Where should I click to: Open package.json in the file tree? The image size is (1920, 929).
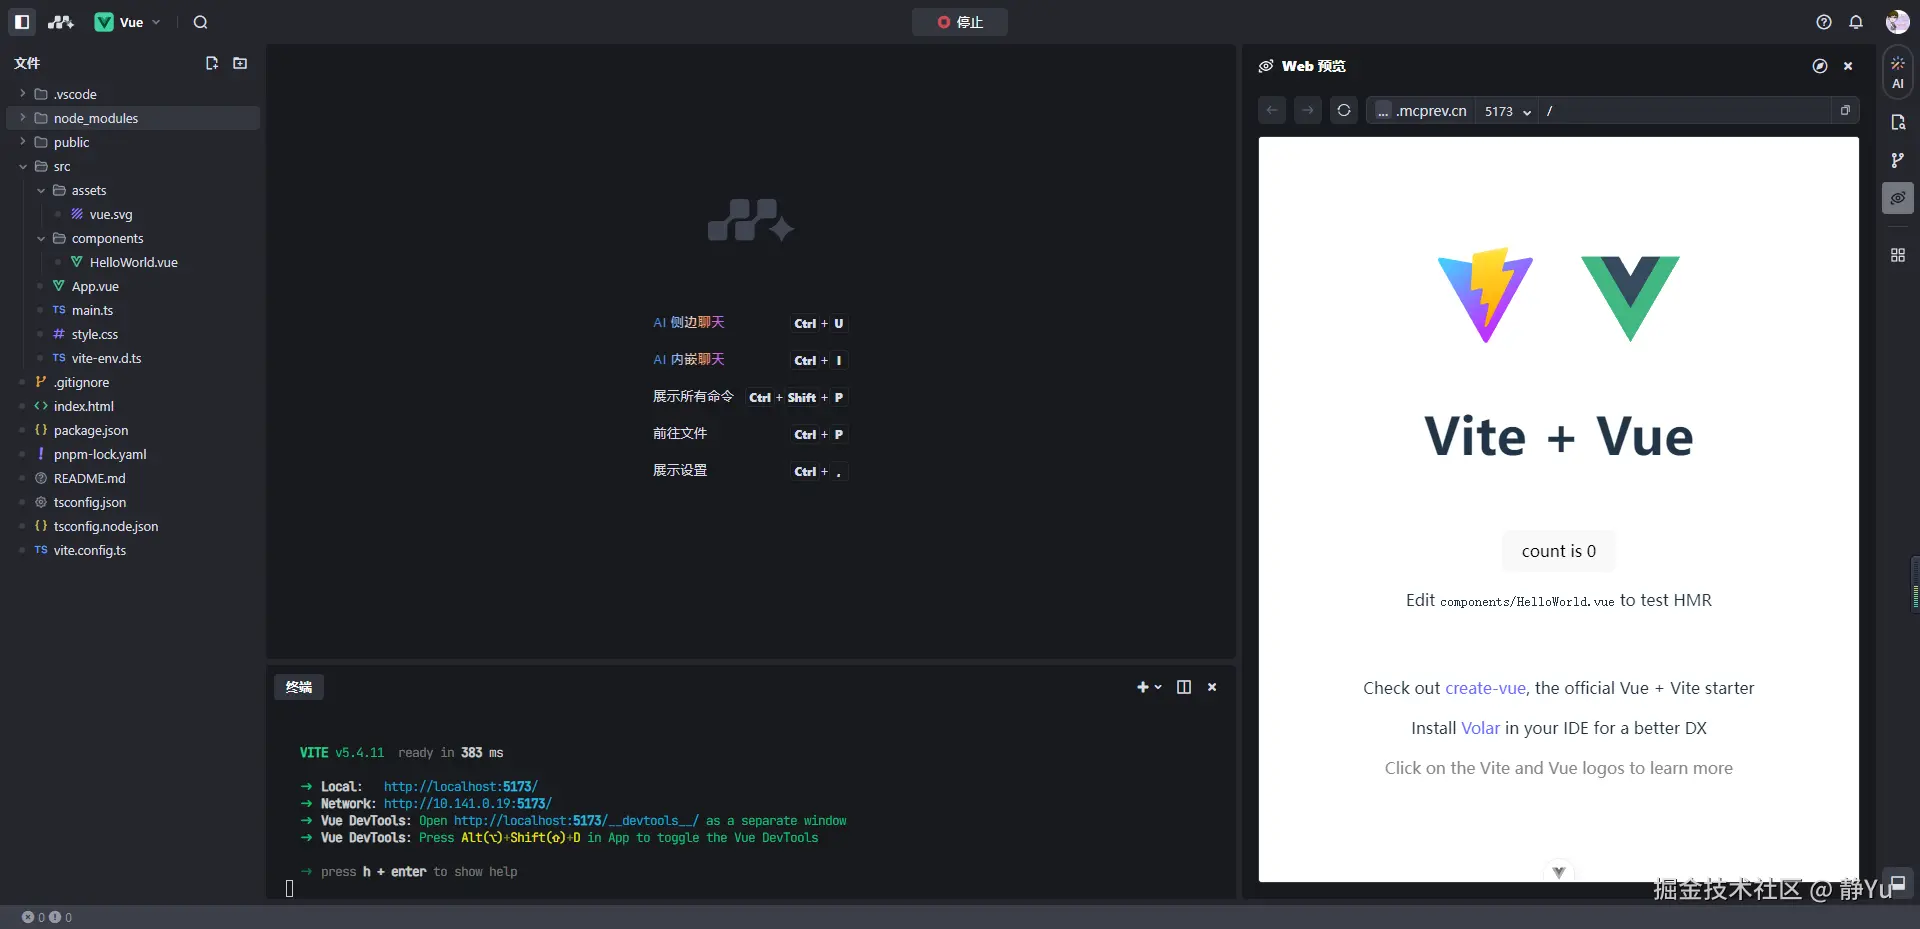click(133, 430)
